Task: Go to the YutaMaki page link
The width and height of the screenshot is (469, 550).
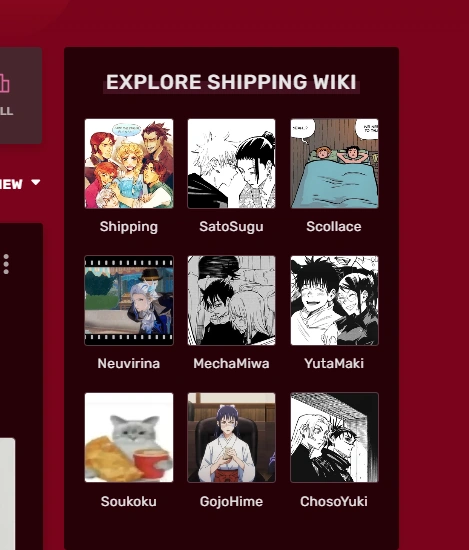Action: pyautogui.click(x=334, y=363)
